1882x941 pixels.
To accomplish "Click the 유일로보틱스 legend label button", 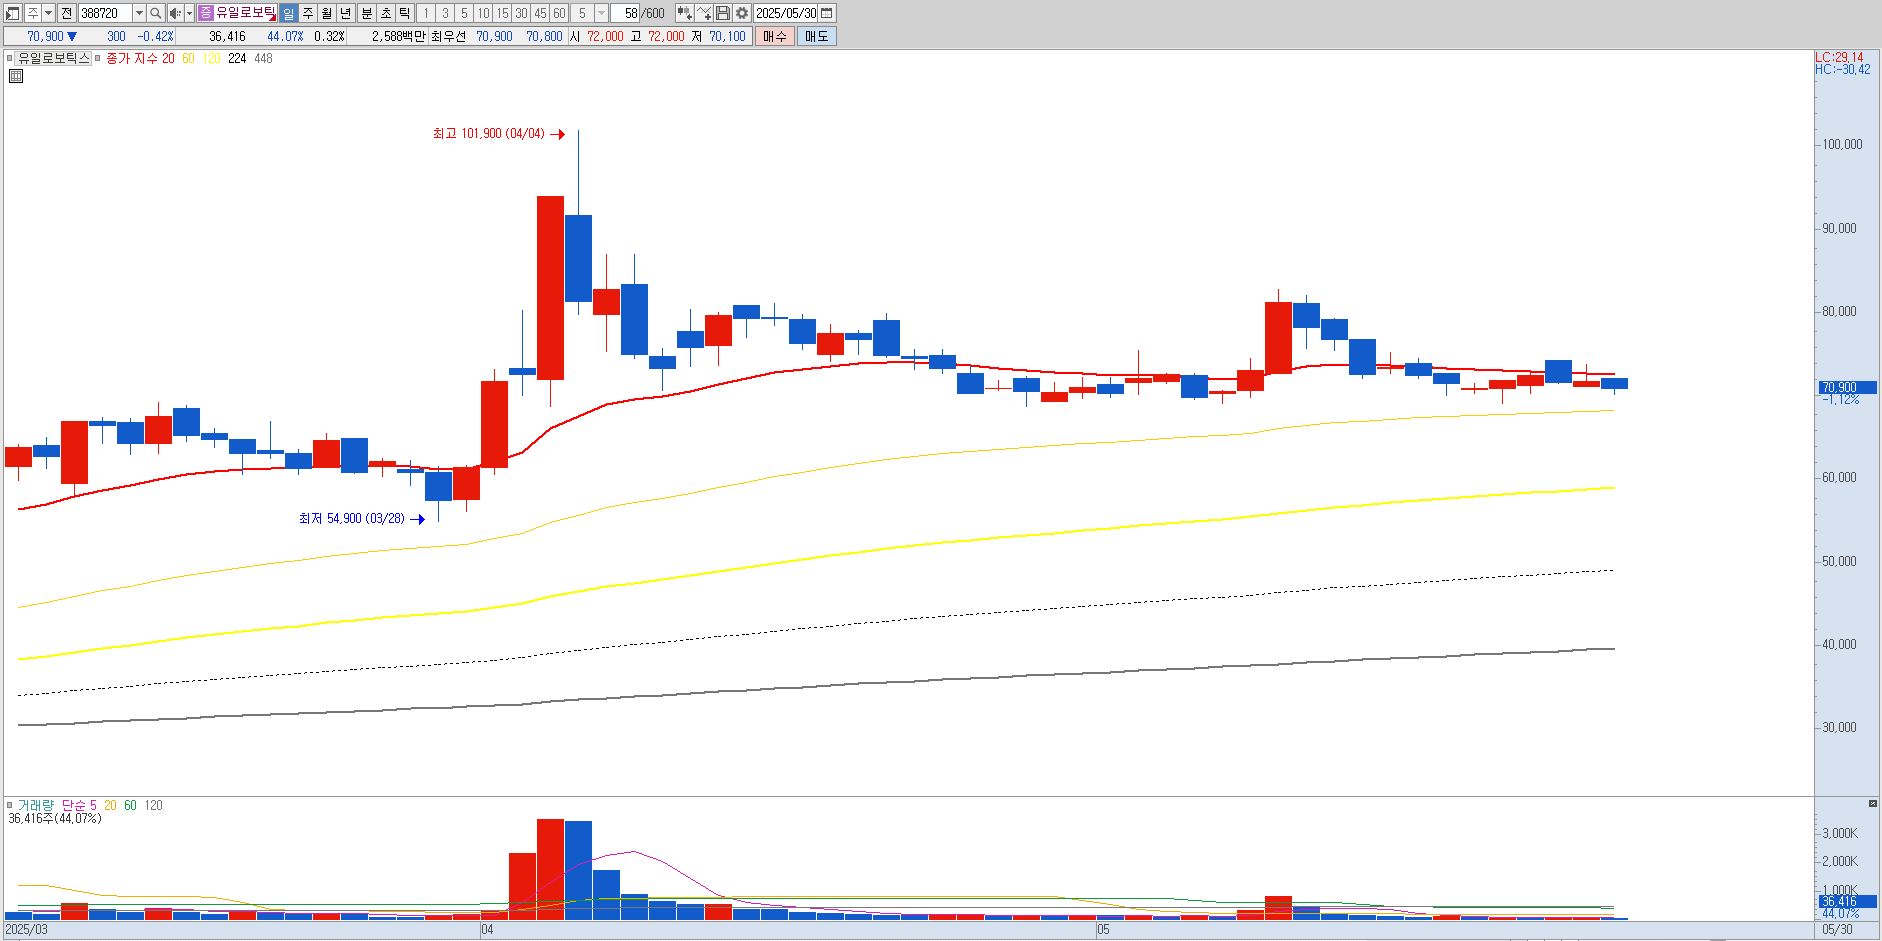I will click(54, 59).
